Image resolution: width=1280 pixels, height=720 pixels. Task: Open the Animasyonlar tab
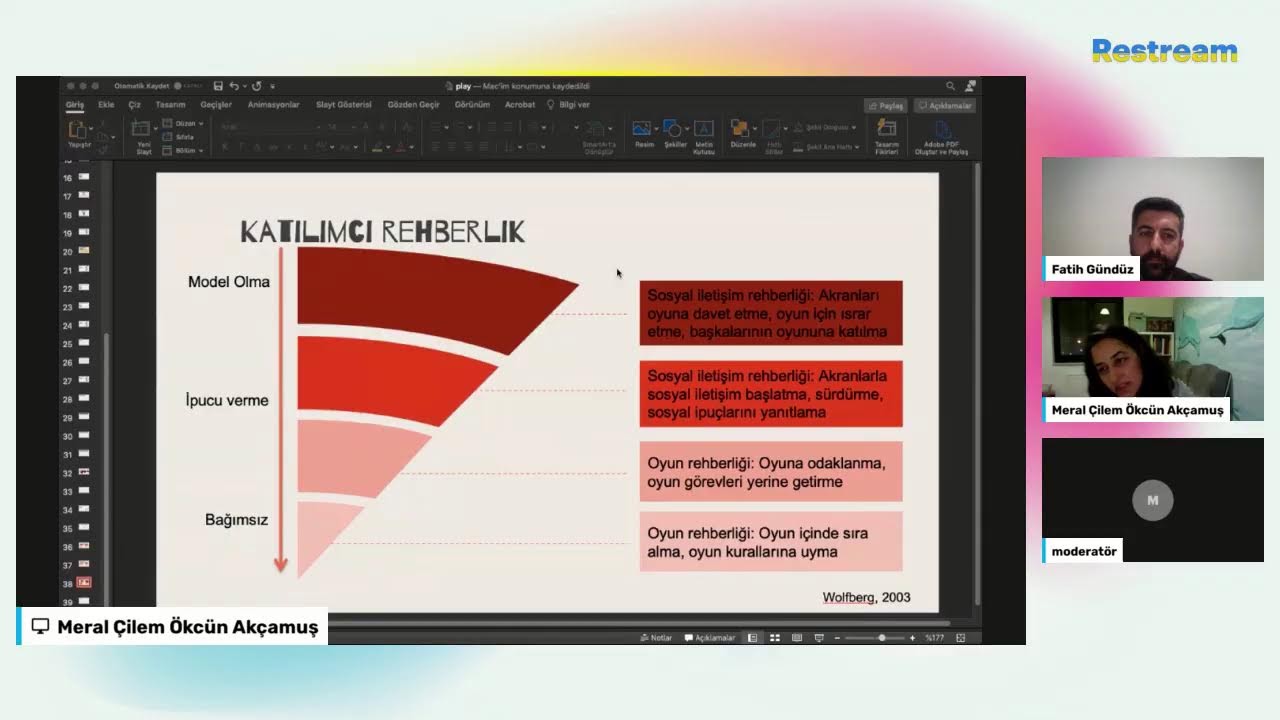tap(273, 104)
